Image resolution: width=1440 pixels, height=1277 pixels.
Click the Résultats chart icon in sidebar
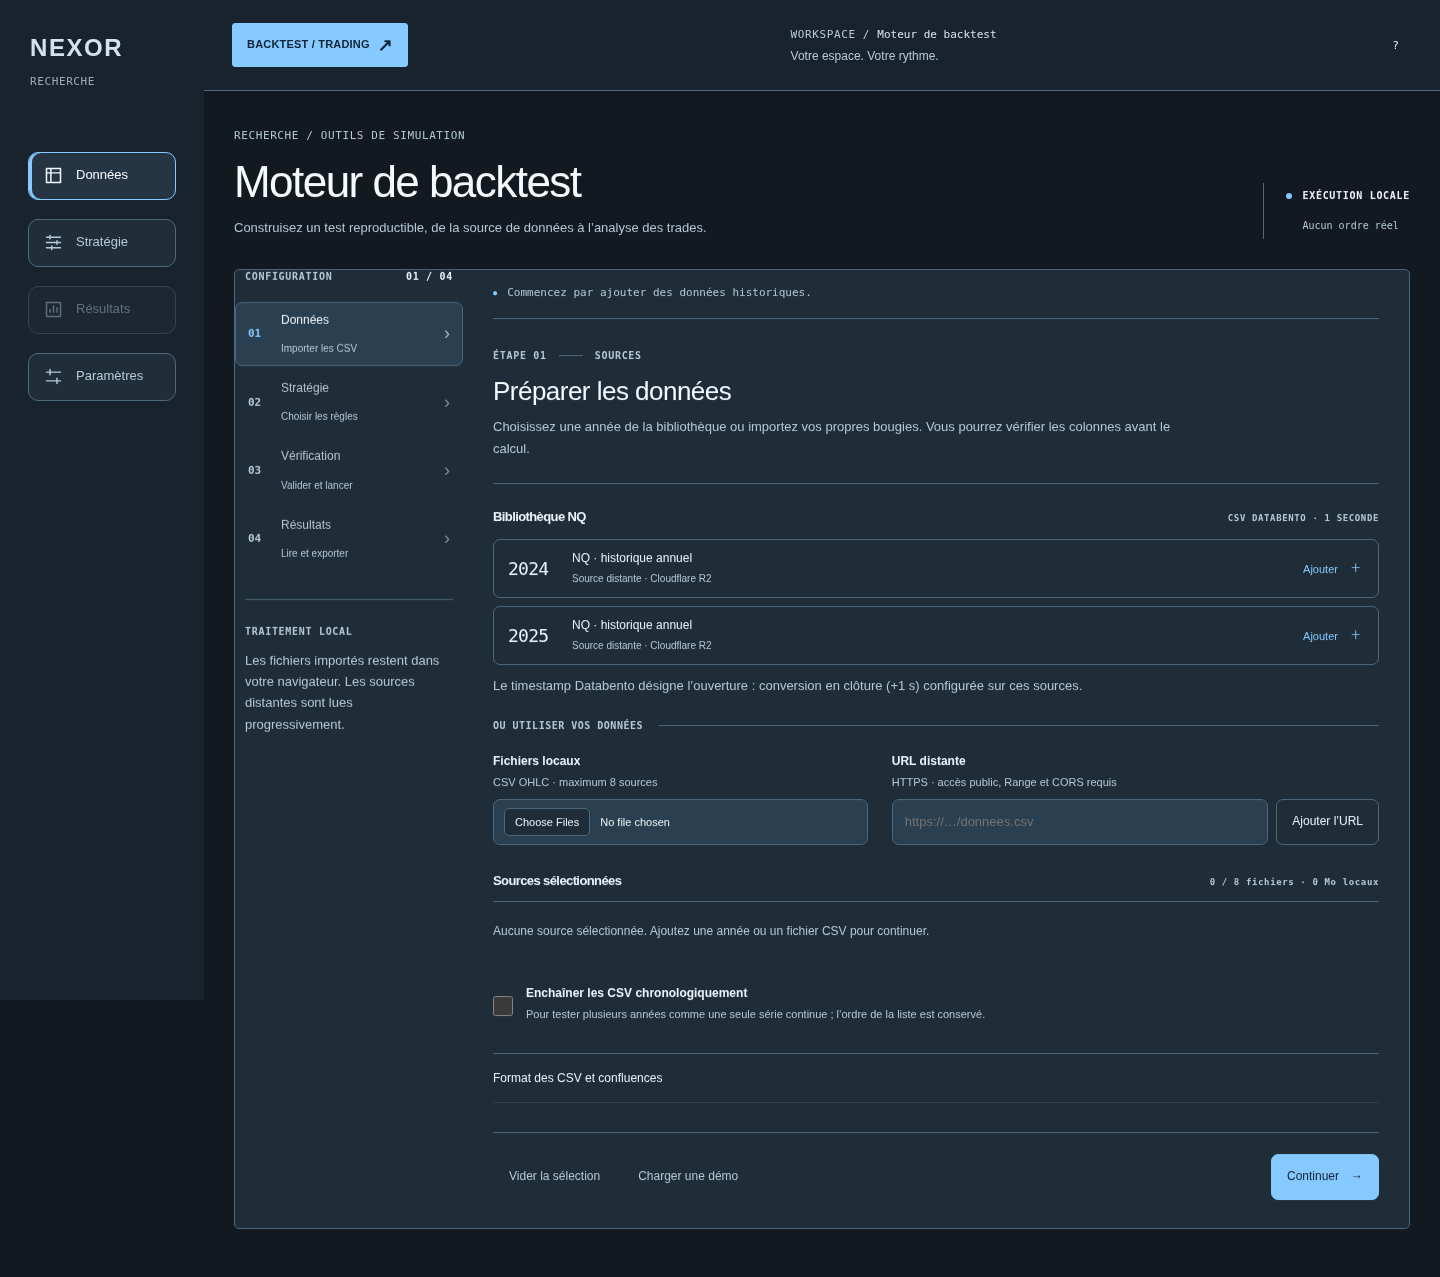[x=54, y=310]
